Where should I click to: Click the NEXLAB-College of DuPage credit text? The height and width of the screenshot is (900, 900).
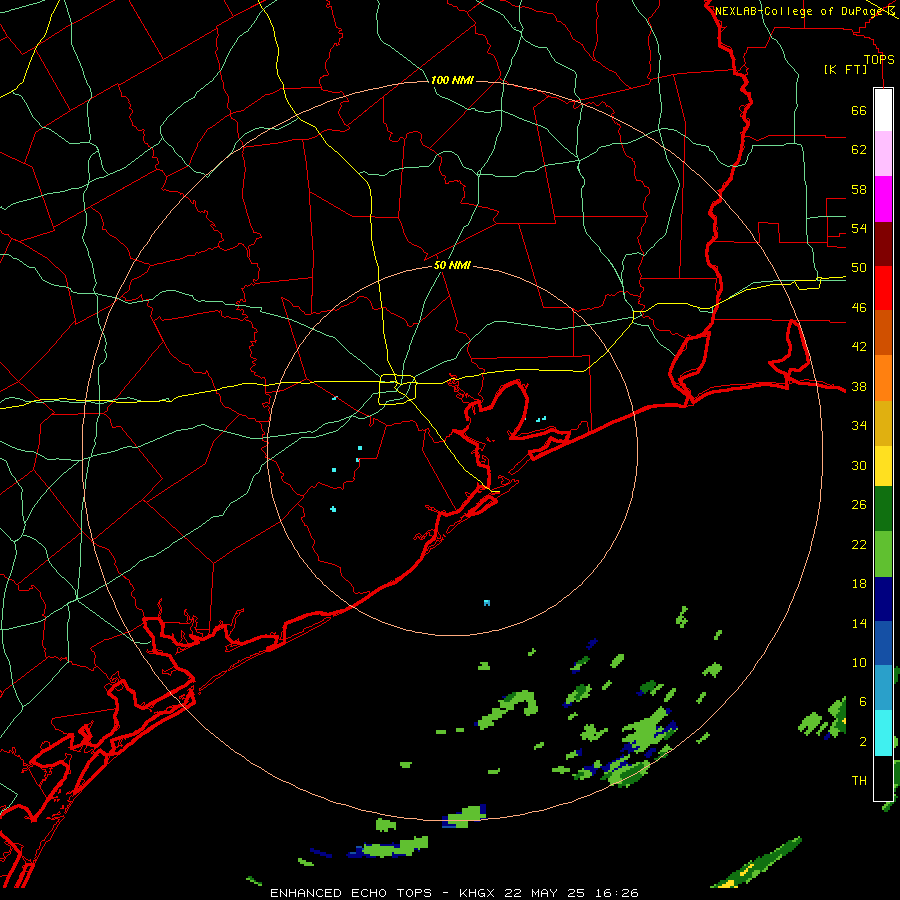[x=801, y=11]
